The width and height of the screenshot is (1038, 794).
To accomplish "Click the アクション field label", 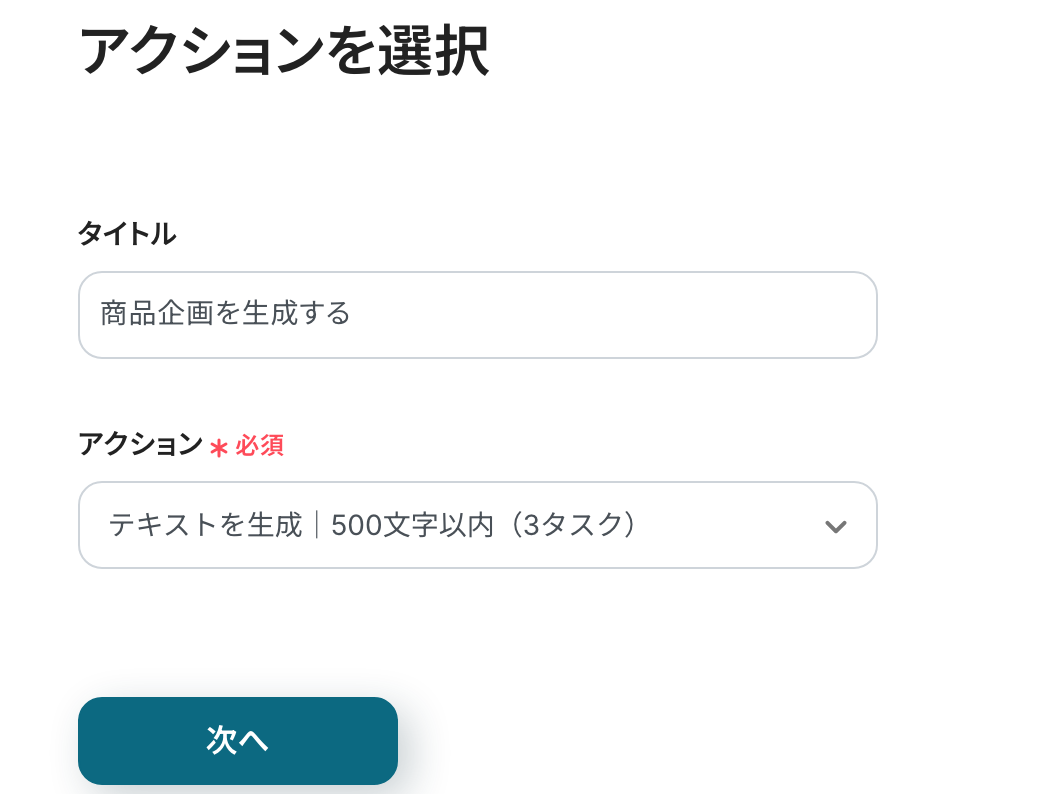I will click(140, 445).
